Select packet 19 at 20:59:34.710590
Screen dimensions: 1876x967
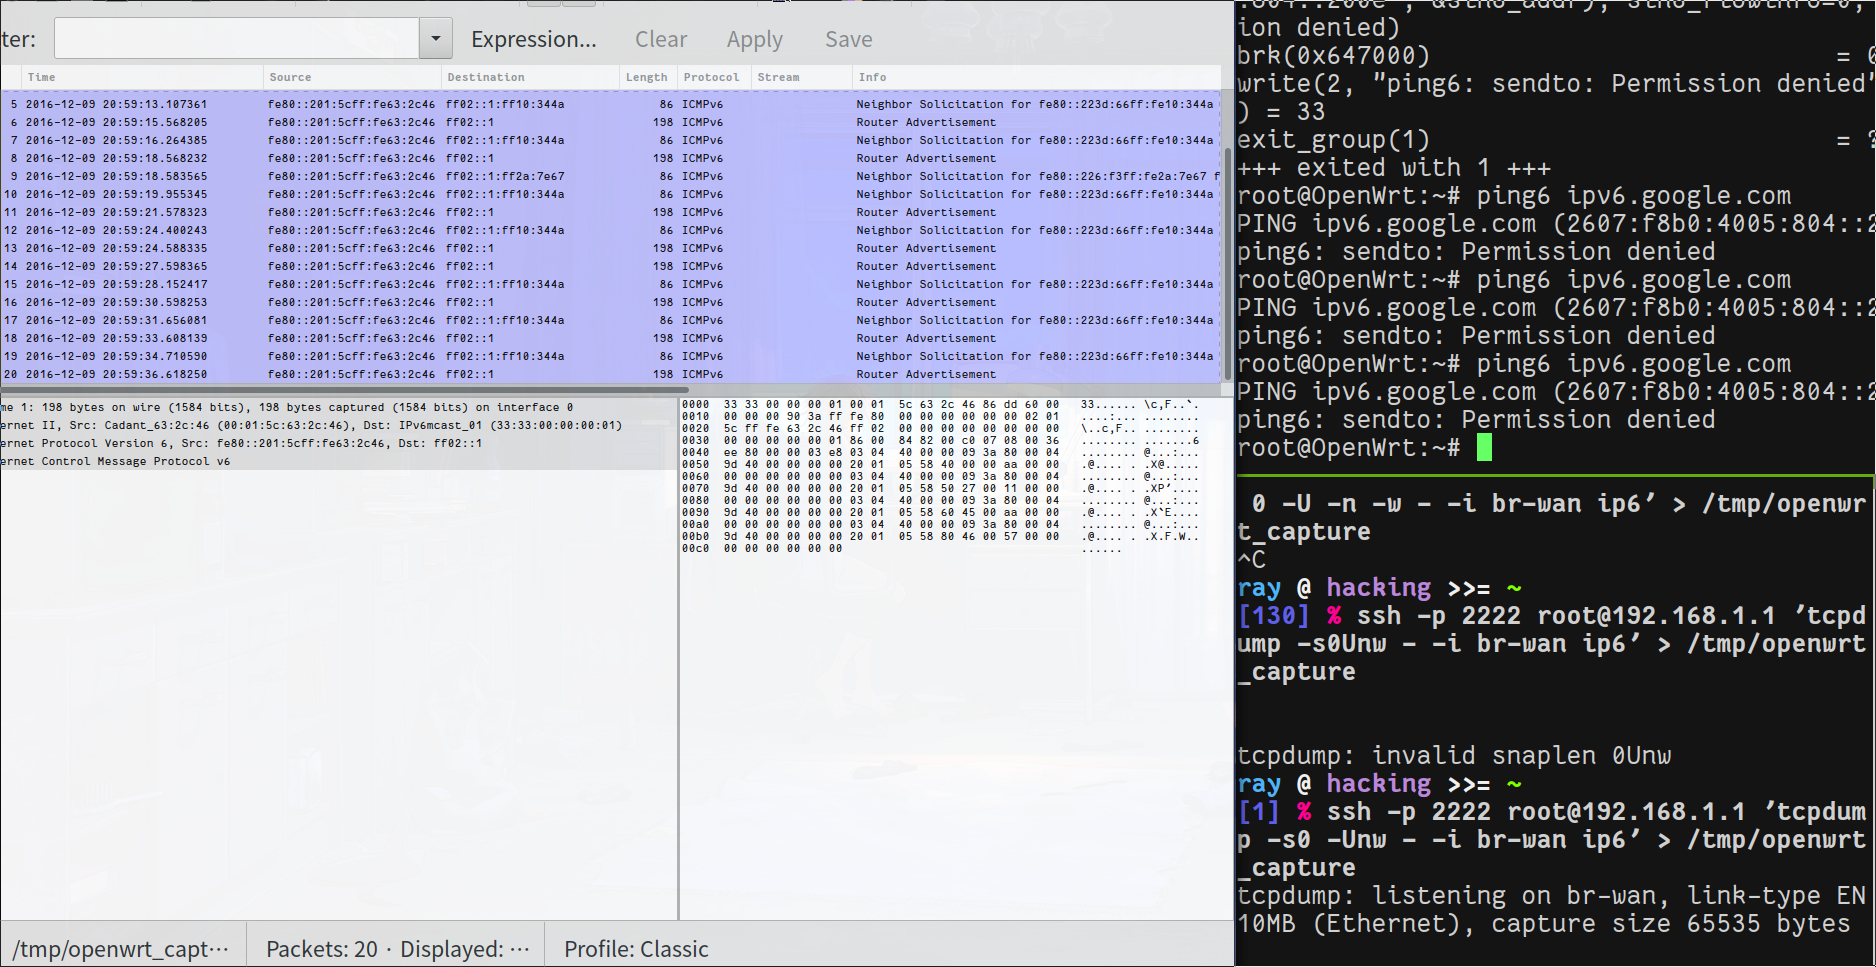(x=610, y=356)
